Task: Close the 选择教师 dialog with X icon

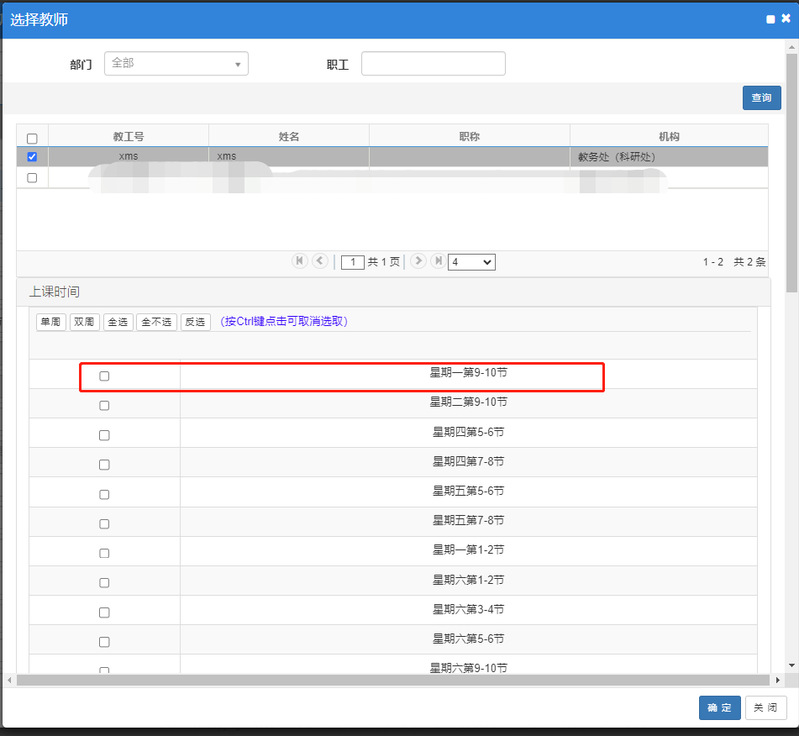Action: point(785,19)
